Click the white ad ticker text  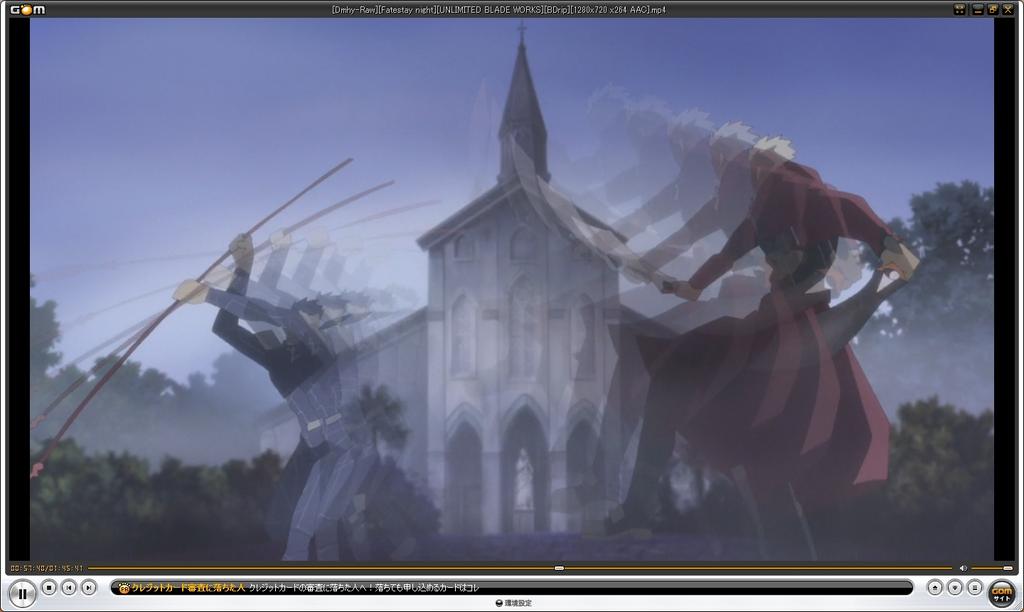(364, 588)
